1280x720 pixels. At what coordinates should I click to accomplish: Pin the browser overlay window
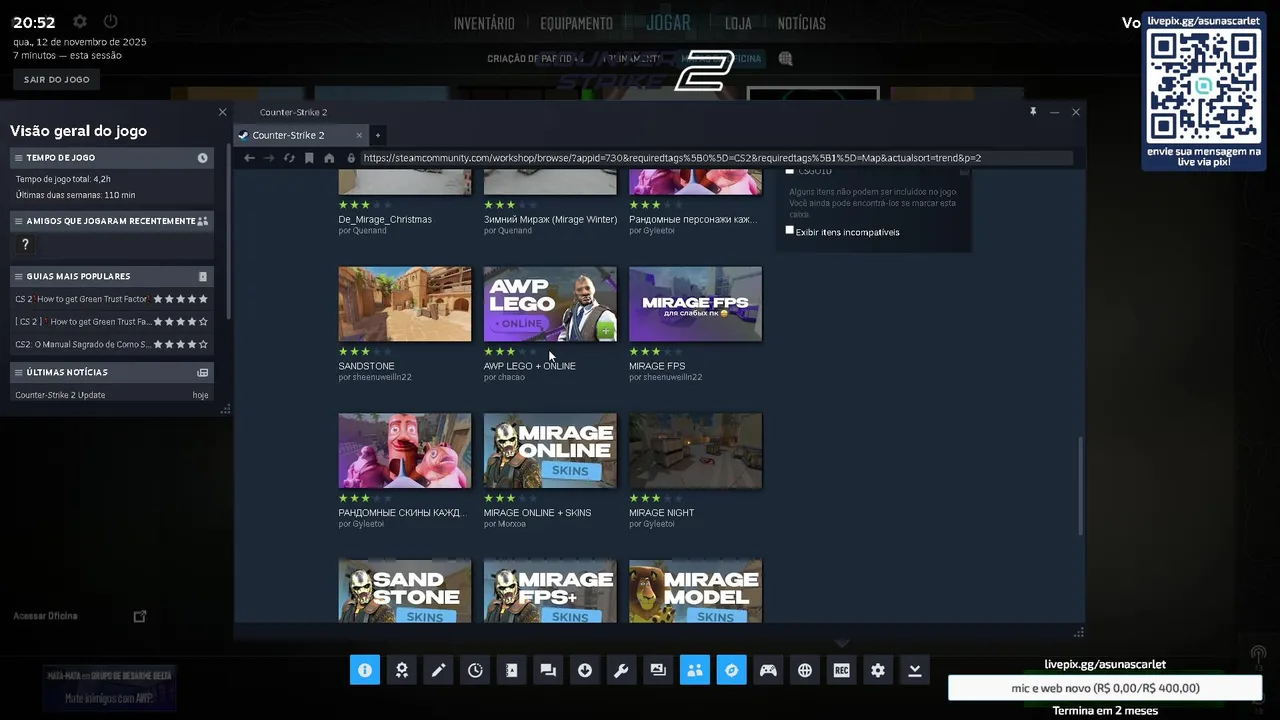(x=1033, y=112)
